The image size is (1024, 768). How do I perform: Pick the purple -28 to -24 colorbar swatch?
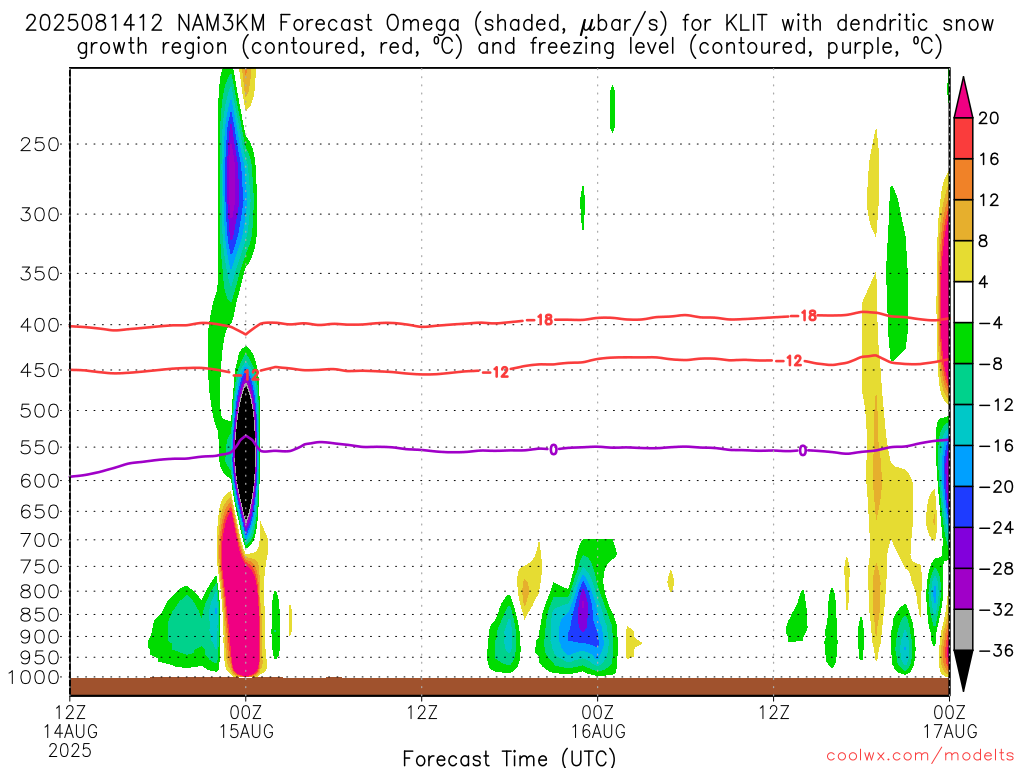point(963,548)
